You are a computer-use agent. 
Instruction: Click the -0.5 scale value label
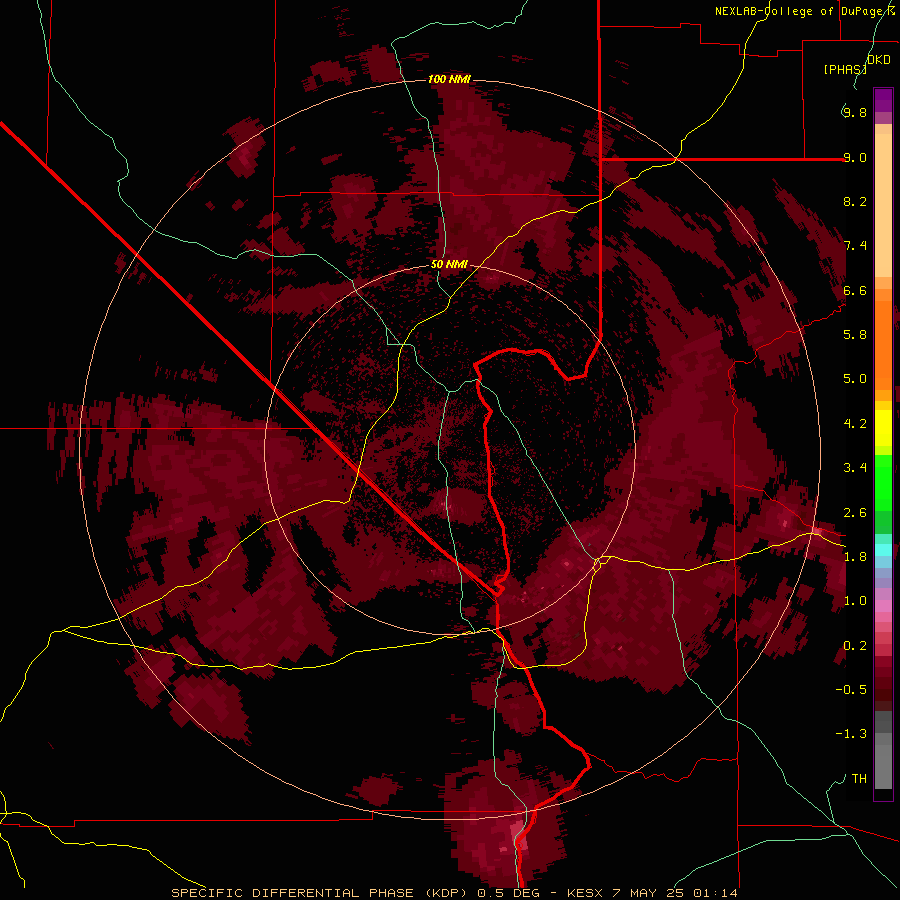[851, 690]
